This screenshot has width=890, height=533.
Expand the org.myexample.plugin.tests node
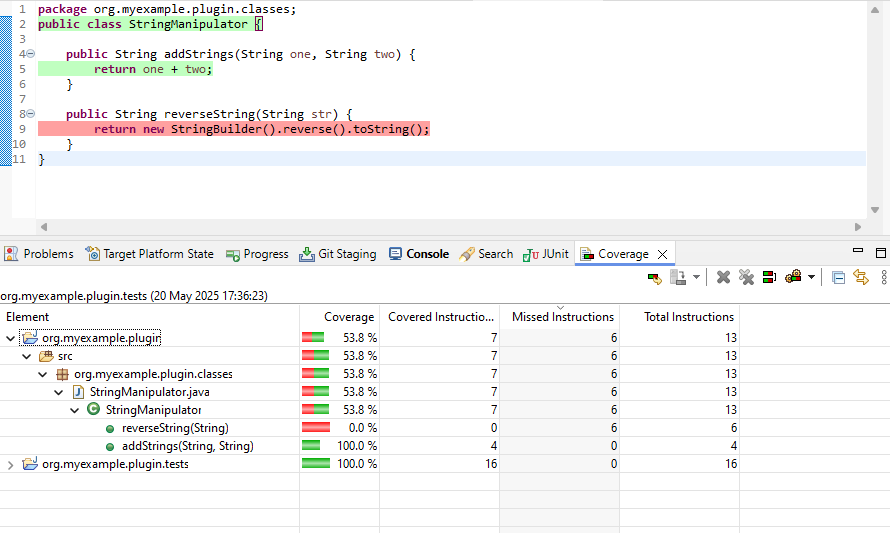11,464
